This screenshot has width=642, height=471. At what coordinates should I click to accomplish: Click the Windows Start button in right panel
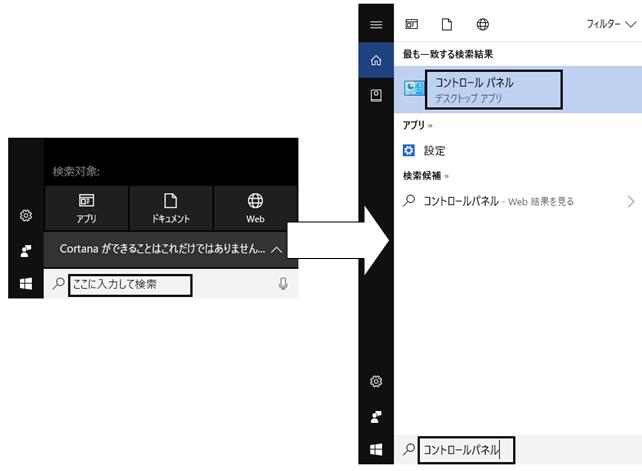click(x=376, y=449)
